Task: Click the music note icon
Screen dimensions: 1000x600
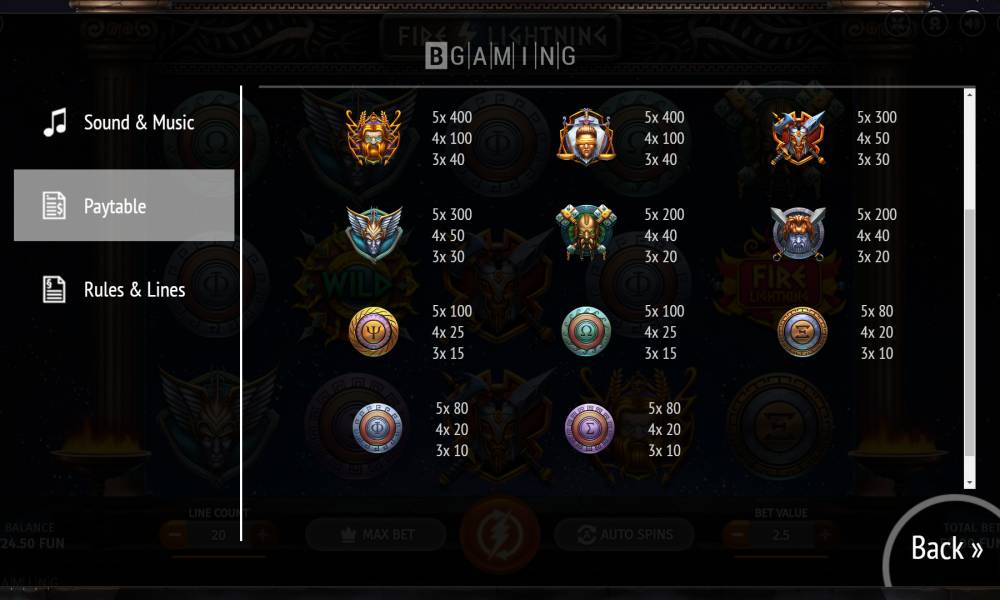Action: (55, 122)
